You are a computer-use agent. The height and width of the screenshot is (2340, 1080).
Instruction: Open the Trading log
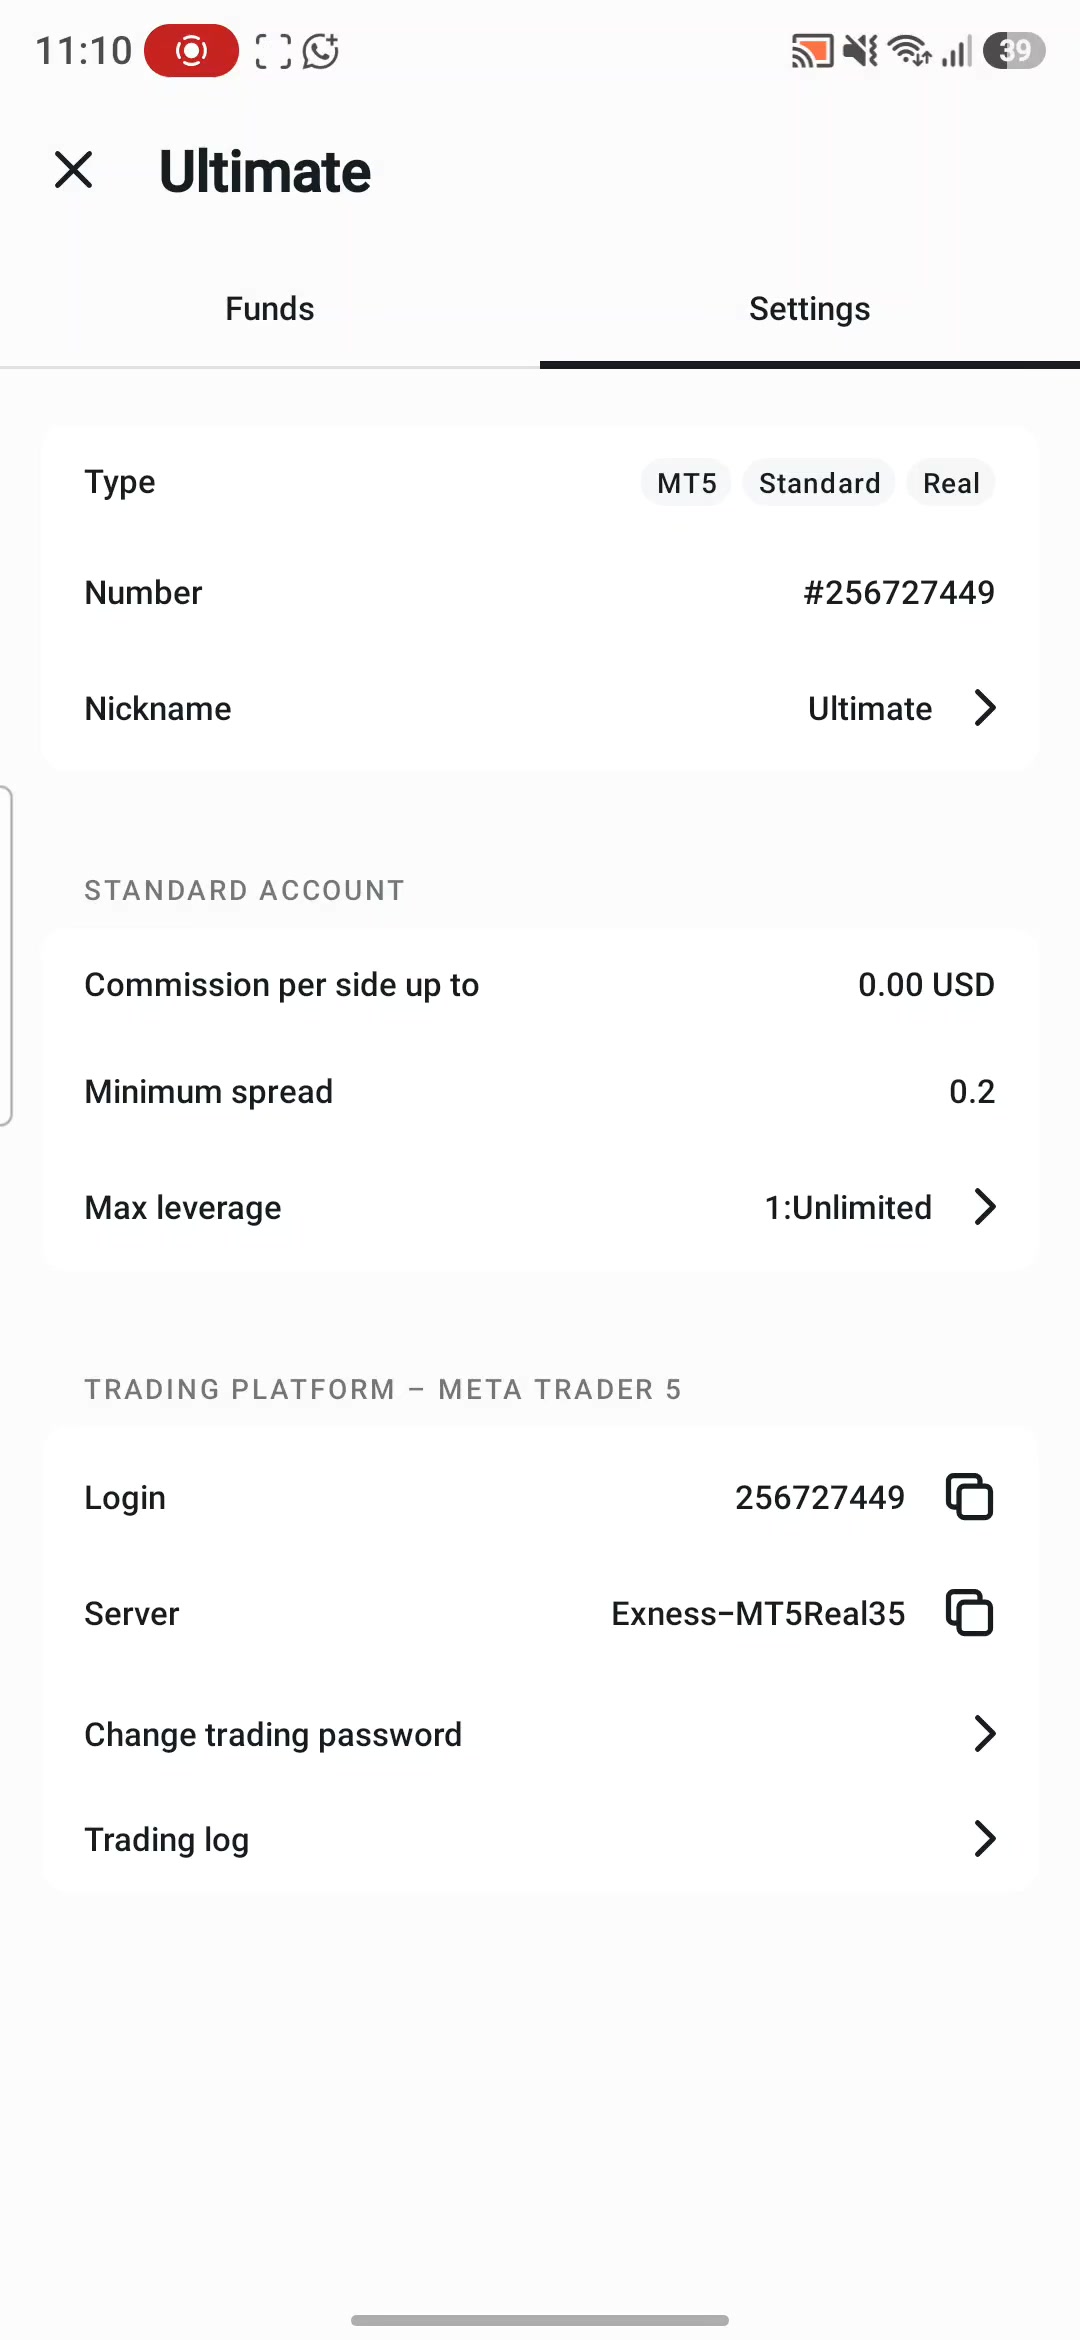click(540, 1839)
